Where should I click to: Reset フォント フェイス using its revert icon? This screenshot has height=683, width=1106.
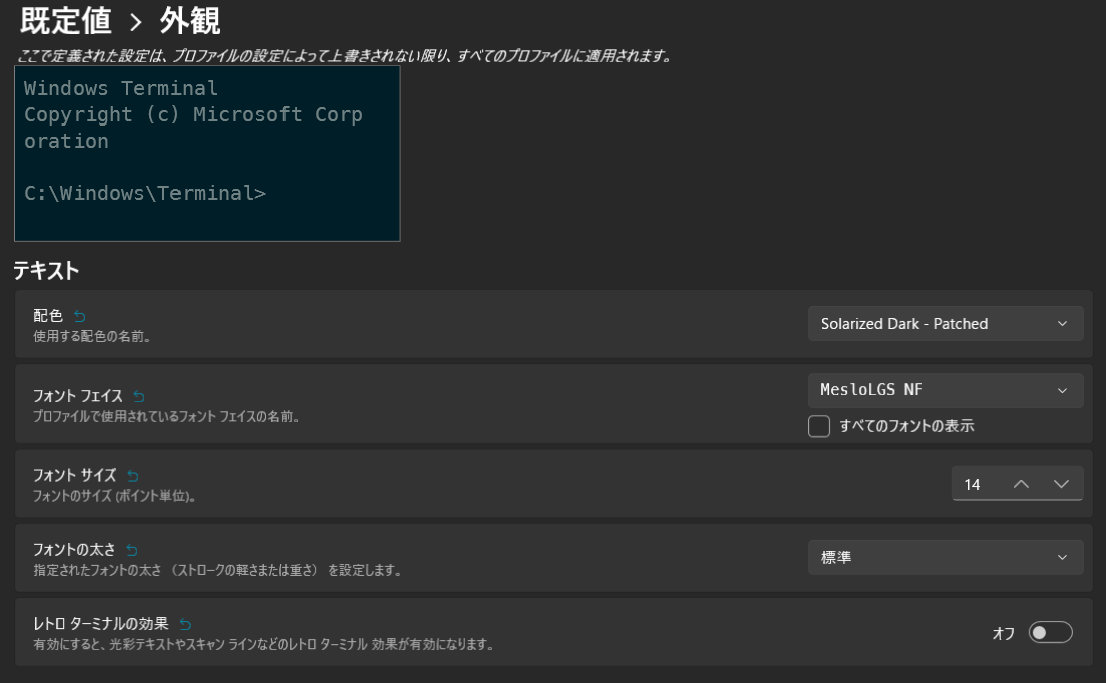(x=139, y=397)
